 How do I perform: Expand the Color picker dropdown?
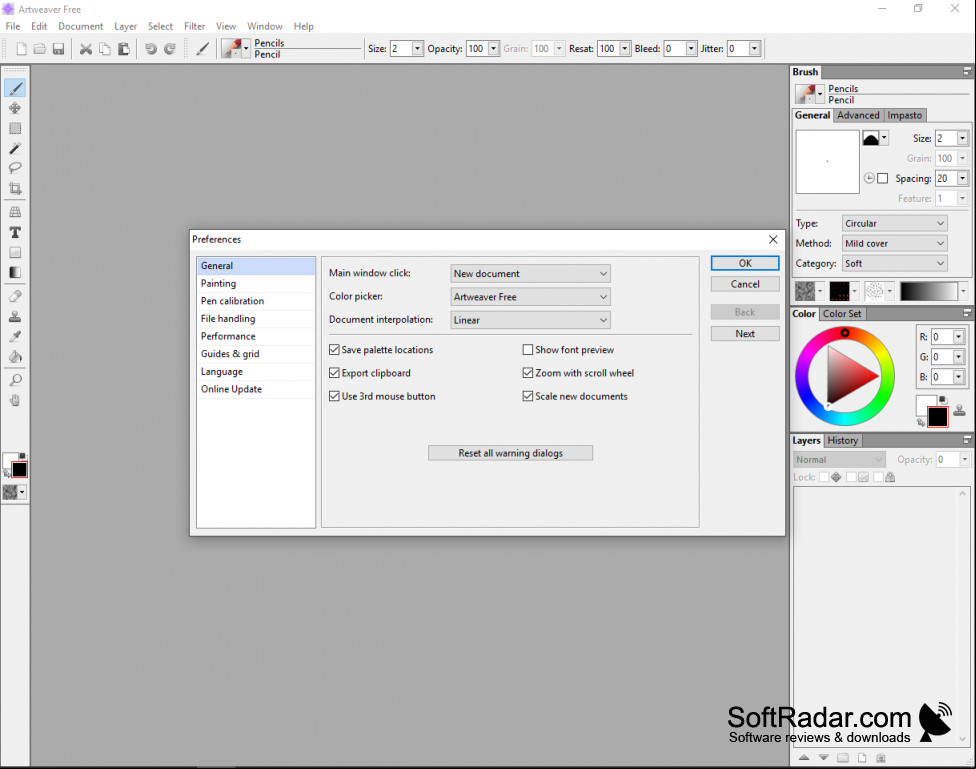click(x=530, y=297)
